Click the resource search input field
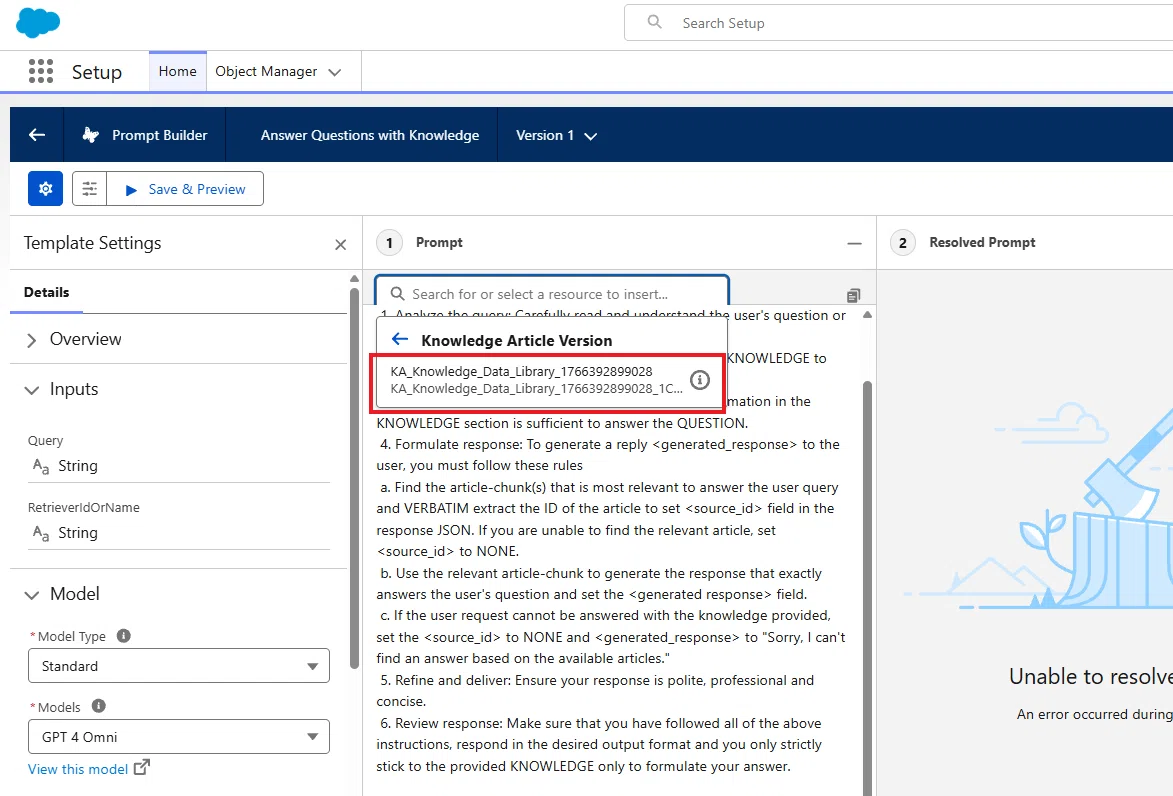 point(552,294)
